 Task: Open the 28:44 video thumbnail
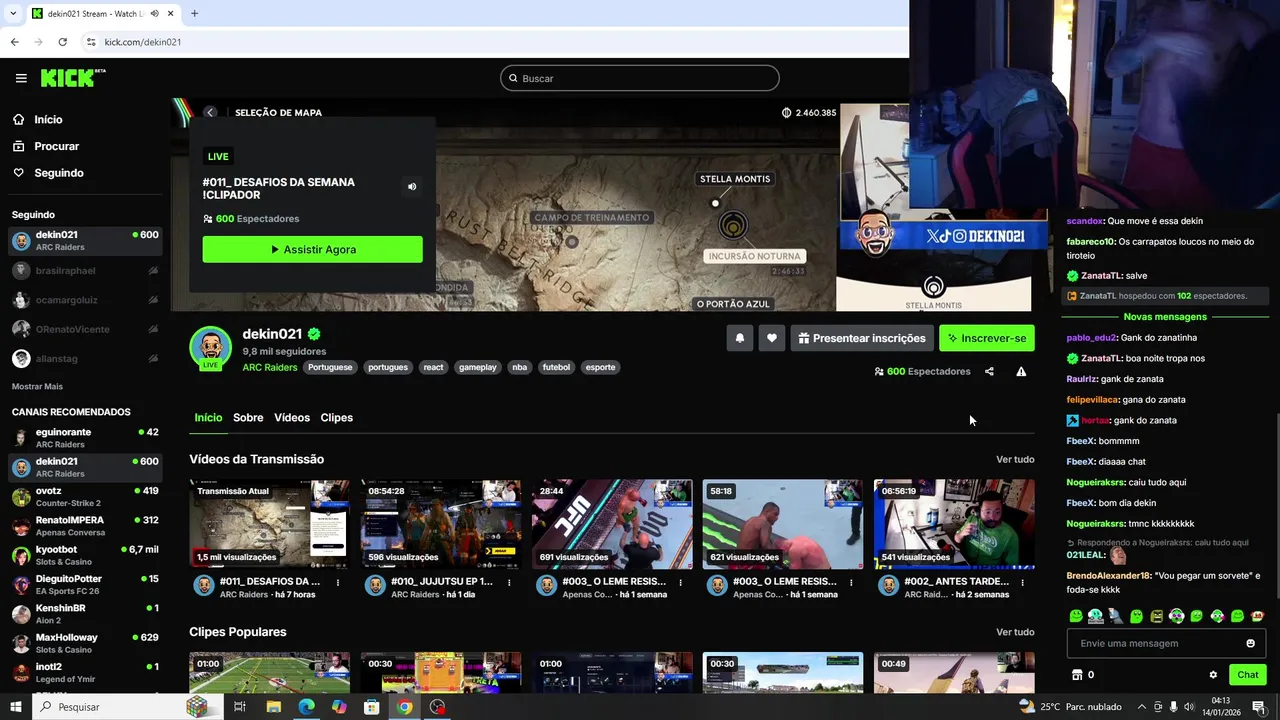coord(612,524)
